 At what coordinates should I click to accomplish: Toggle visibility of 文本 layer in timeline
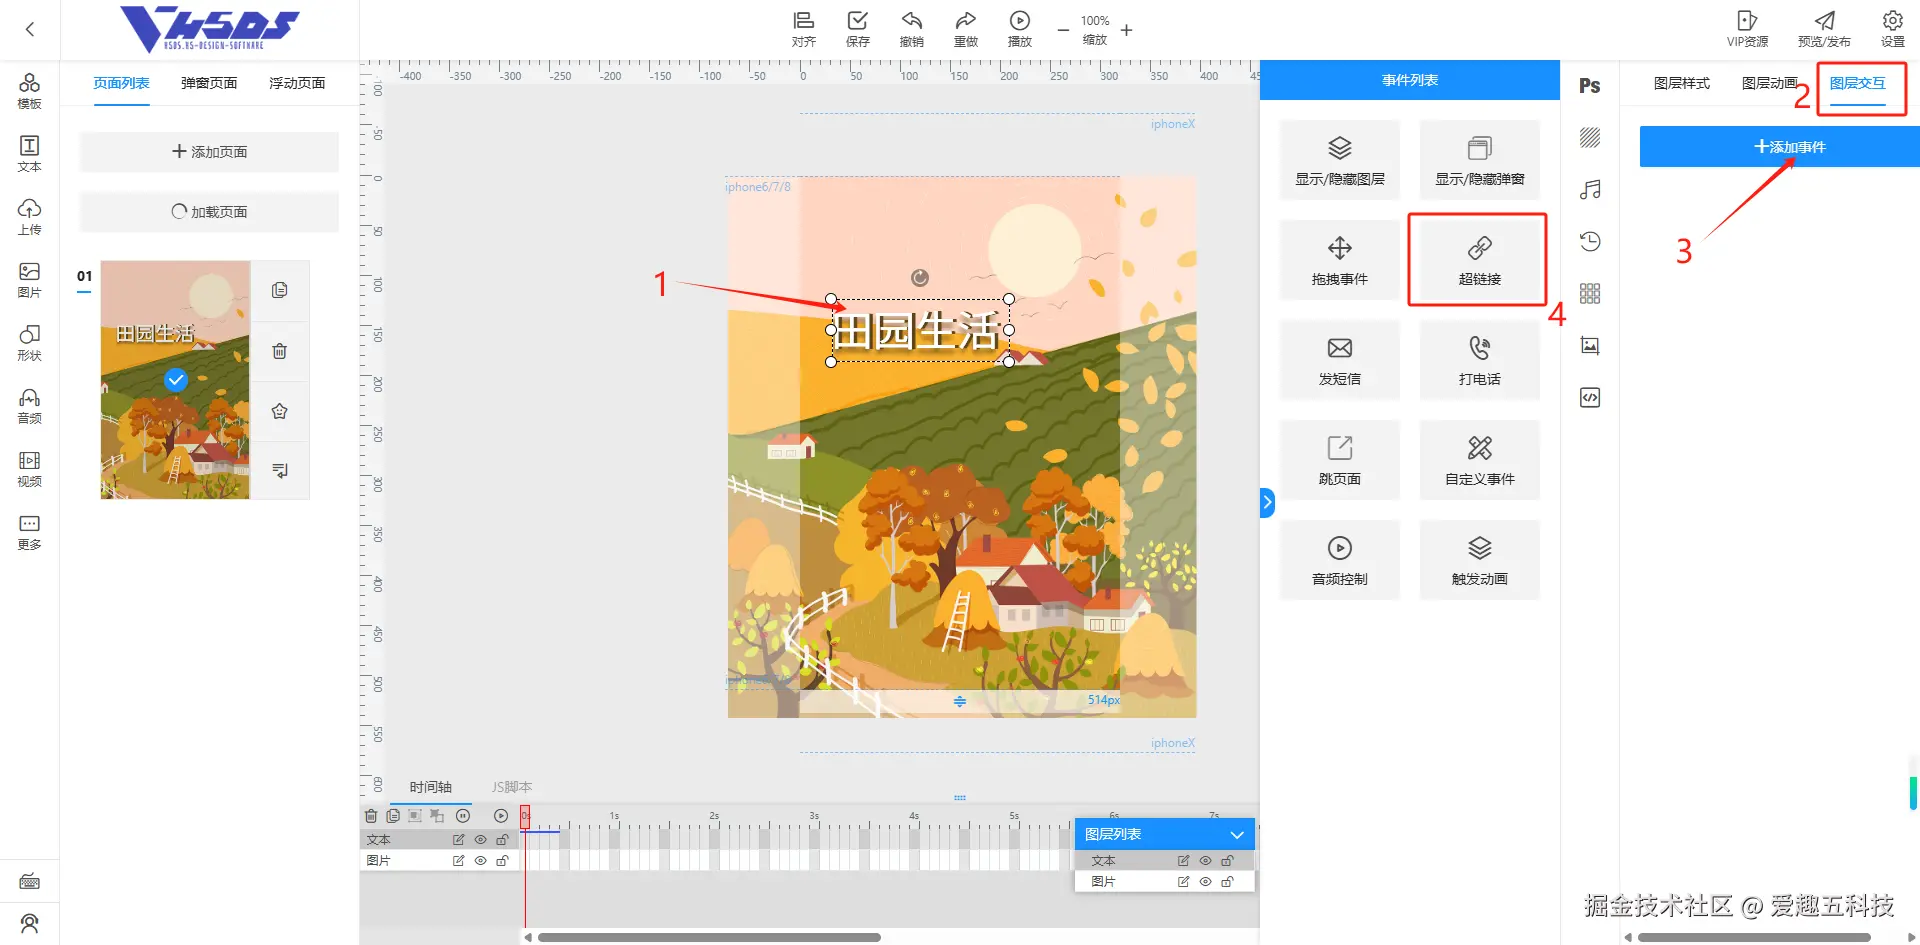(480, 840)
